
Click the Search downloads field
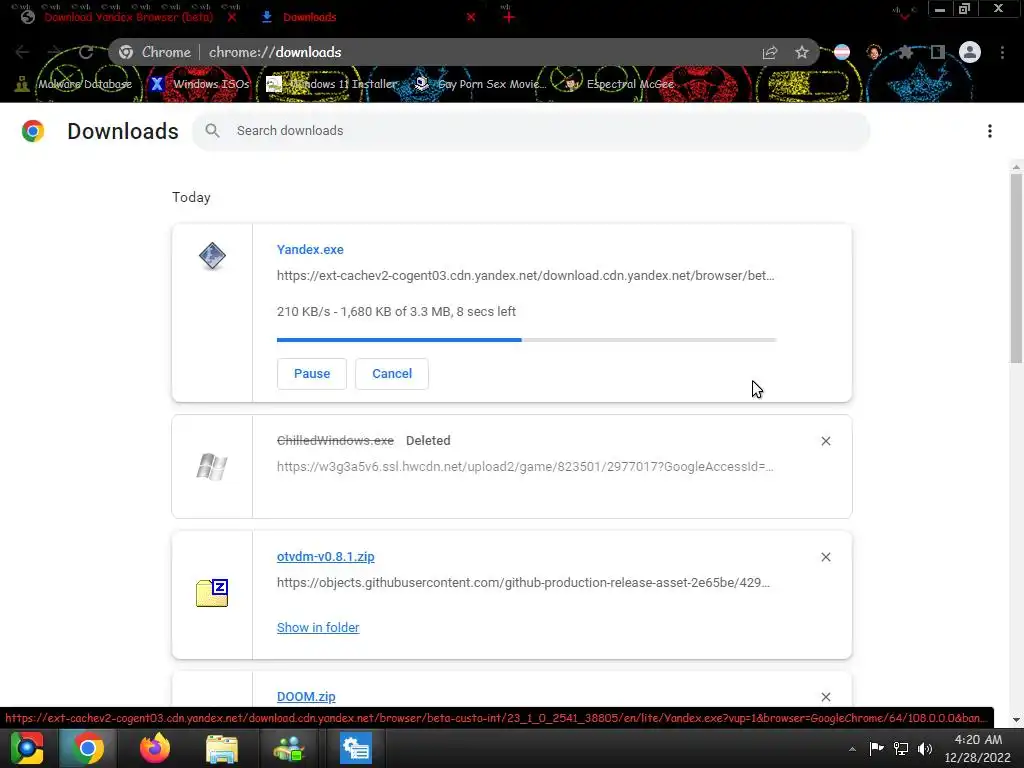[530, 131]
